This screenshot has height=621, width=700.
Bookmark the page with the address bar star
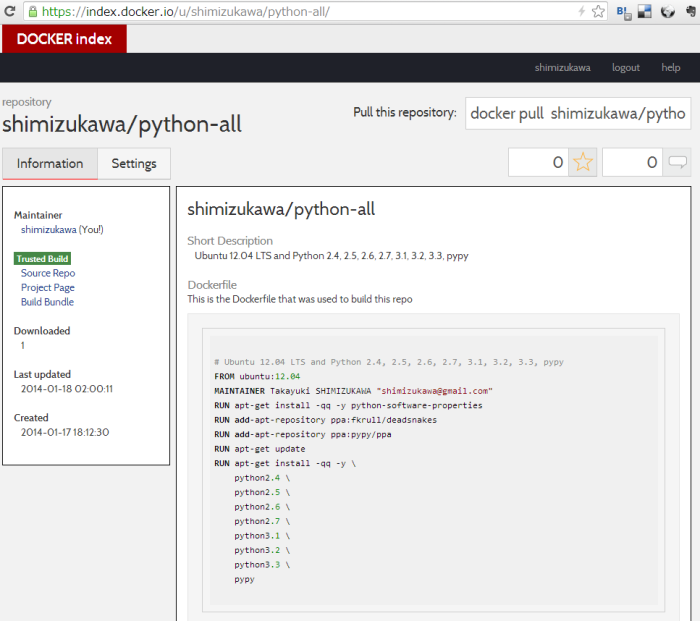pos(598,12)
